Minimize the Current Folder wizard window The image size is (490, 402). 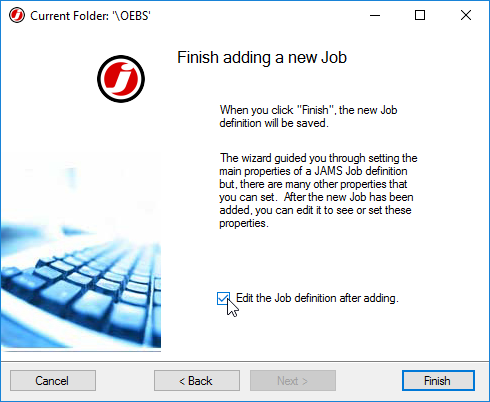[x=375, y=15]
